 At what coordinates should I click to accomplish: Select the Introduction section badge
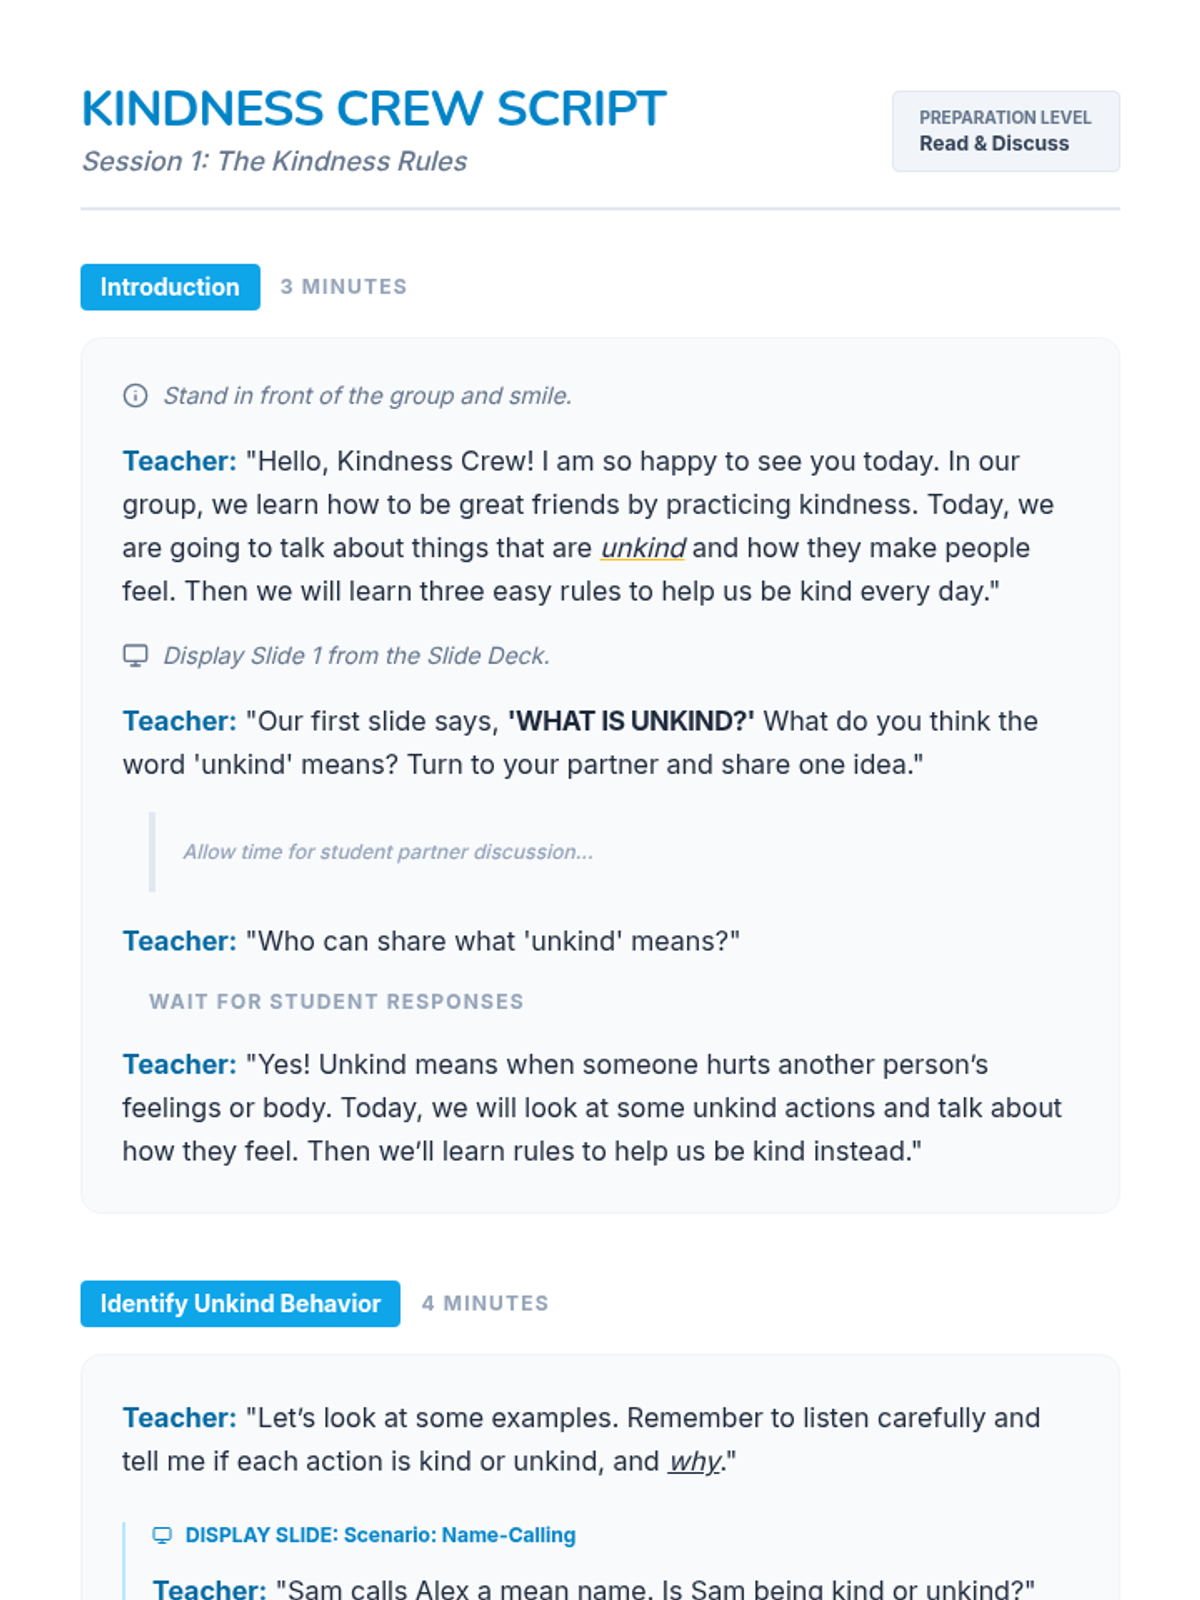(x=170, y=287)
